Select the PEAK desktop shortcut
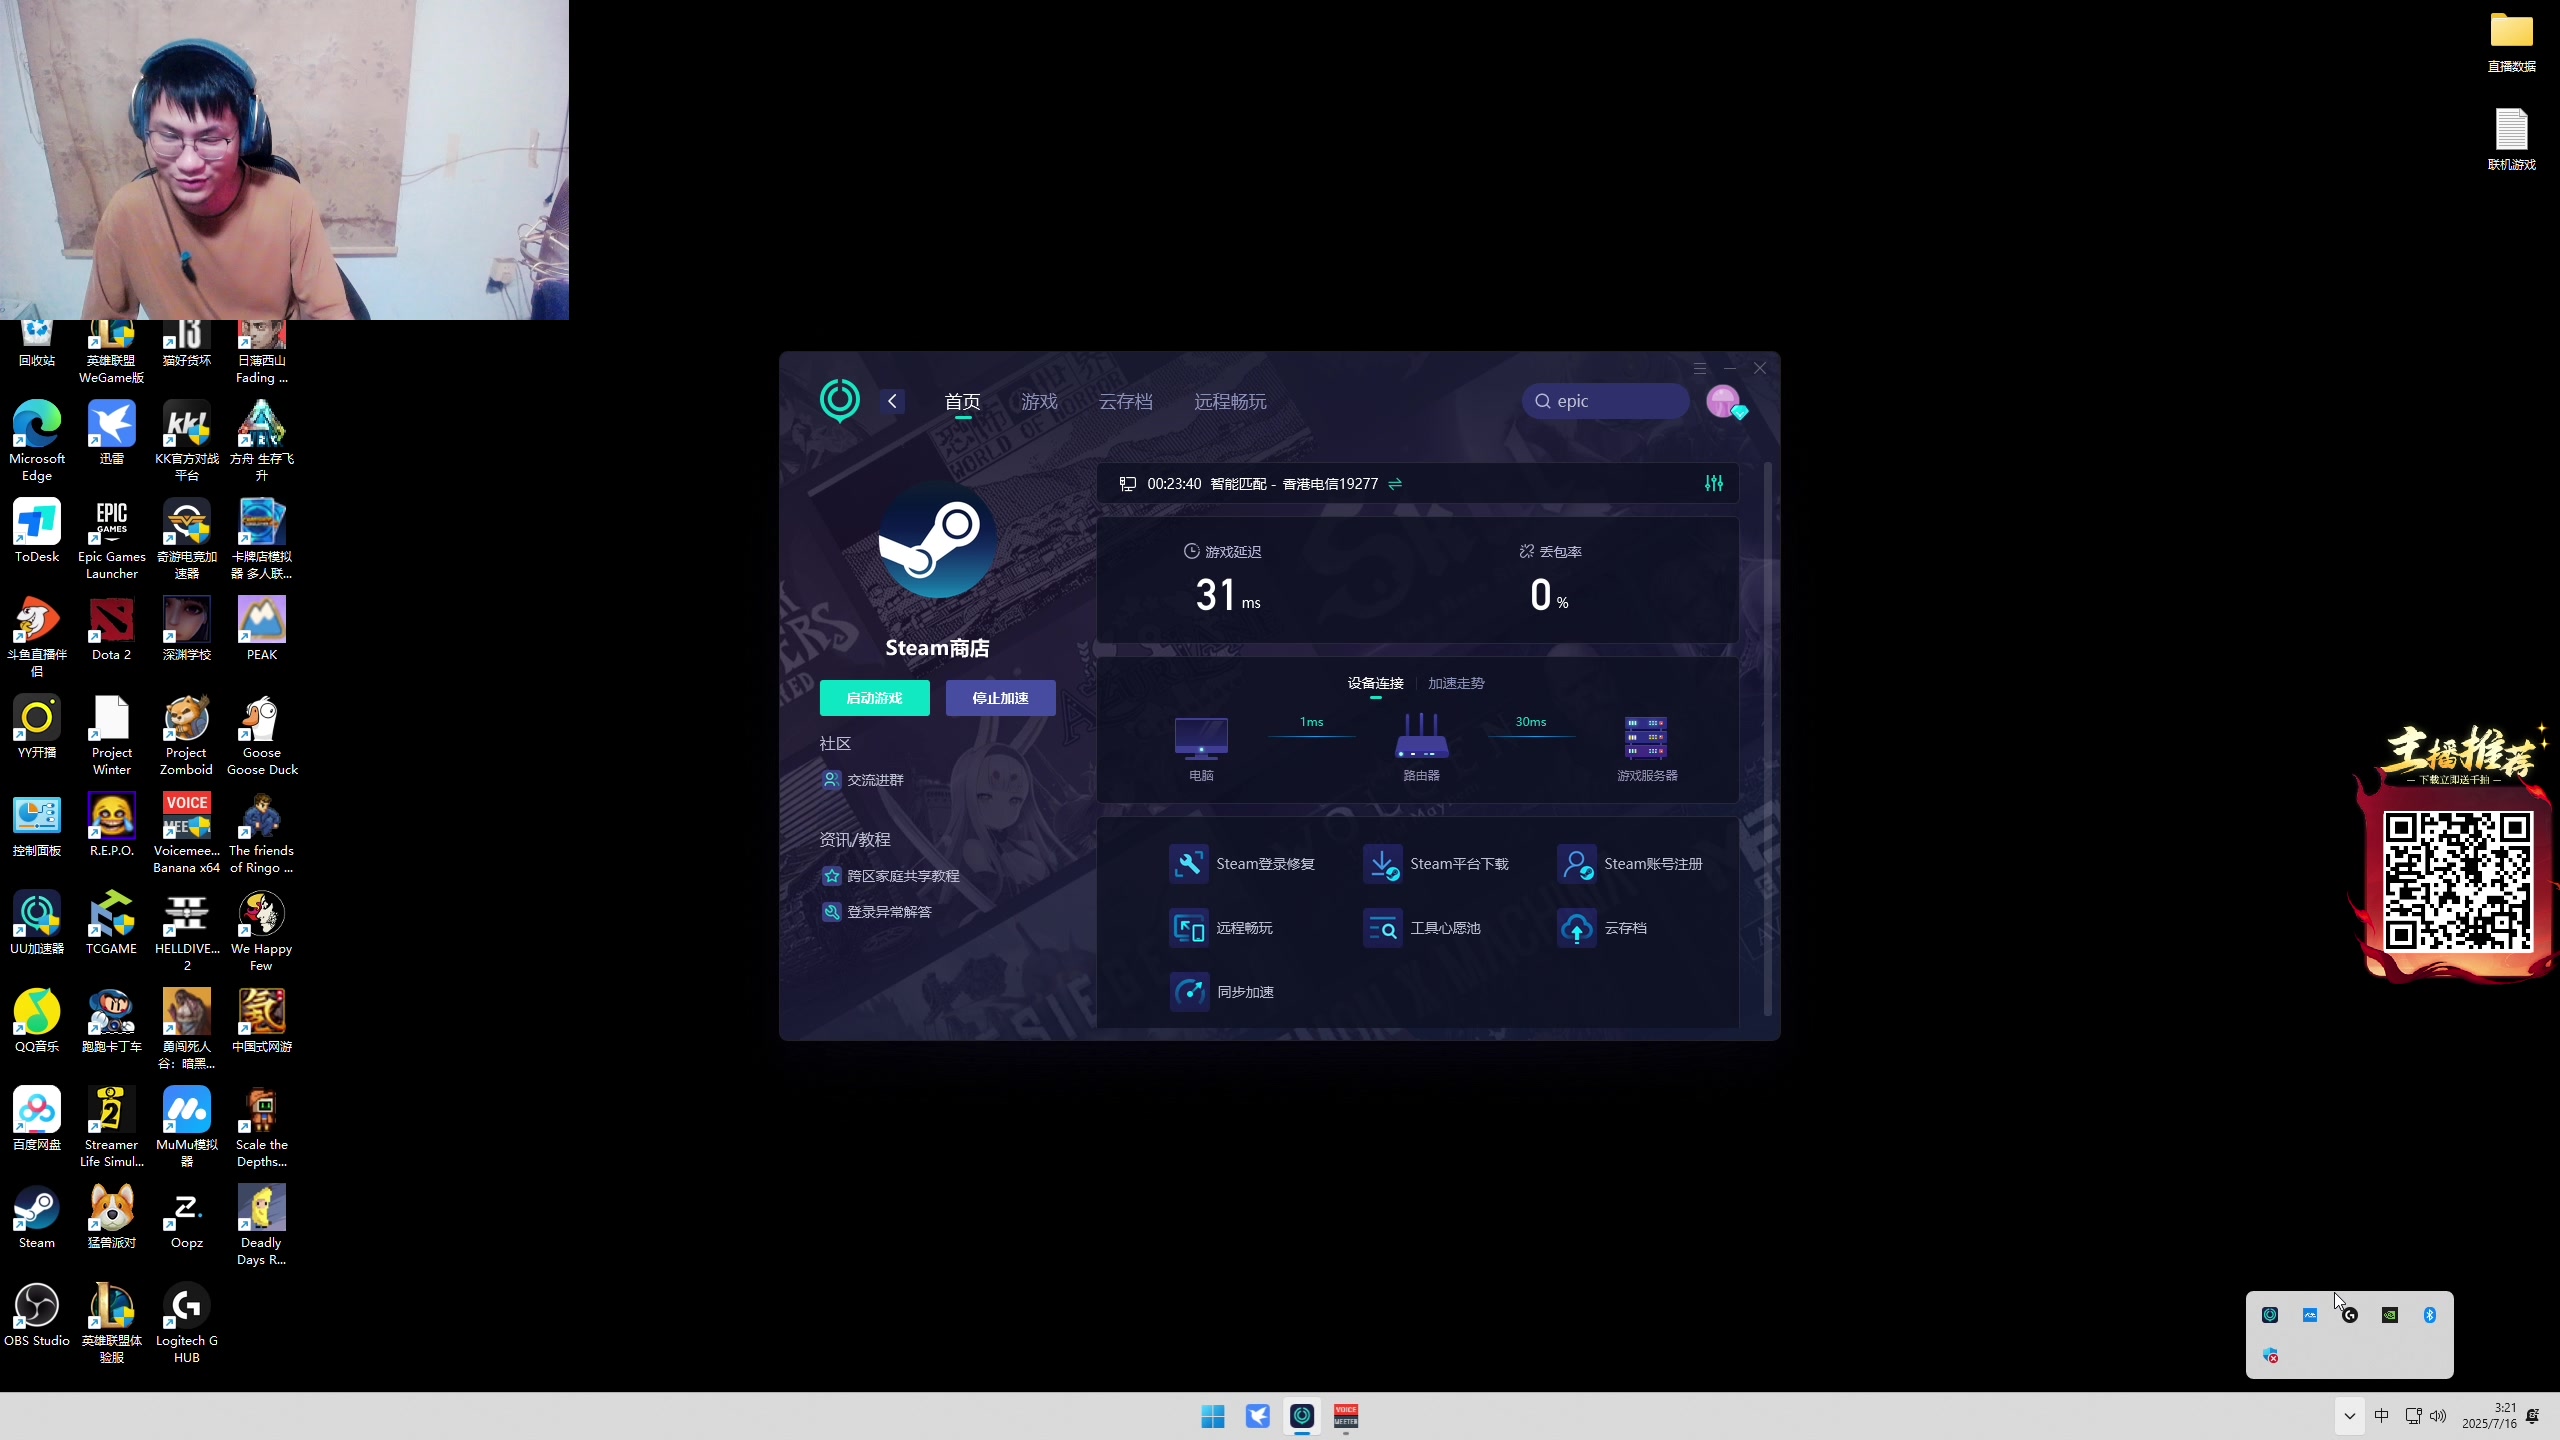Screen dimensions: 2560x1440 [x=262, y=630]
